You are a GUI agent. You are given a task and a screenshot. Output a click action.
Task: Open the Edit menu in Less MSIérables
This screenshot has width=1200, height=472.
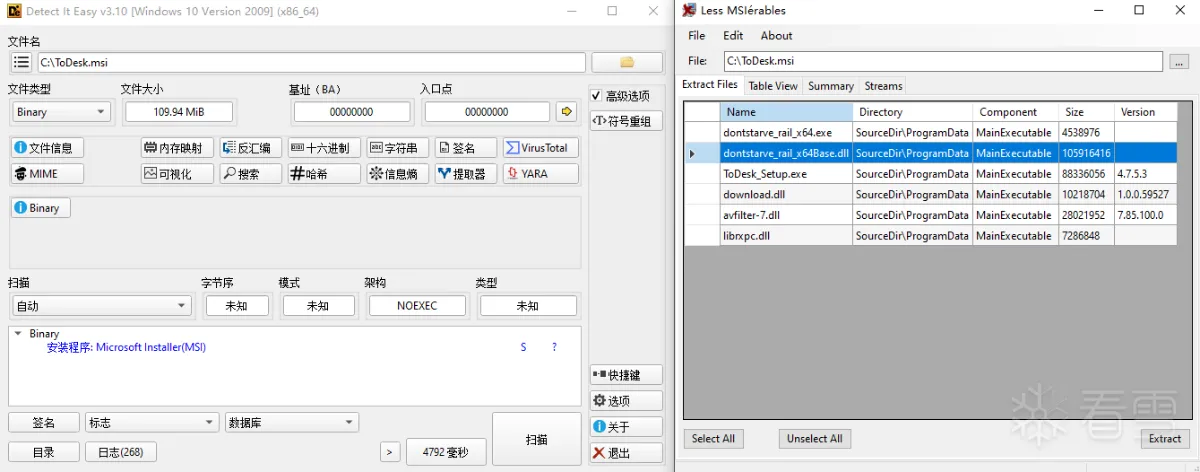tap(733, 35)
